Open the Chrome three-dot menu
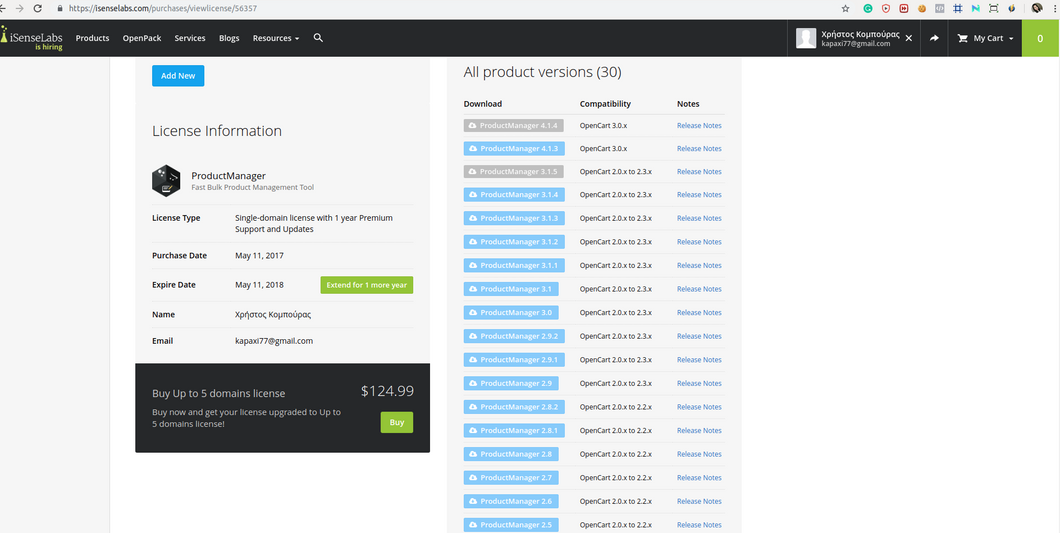The height and width of the screenshot is (533, 1060). point(1054,8)
